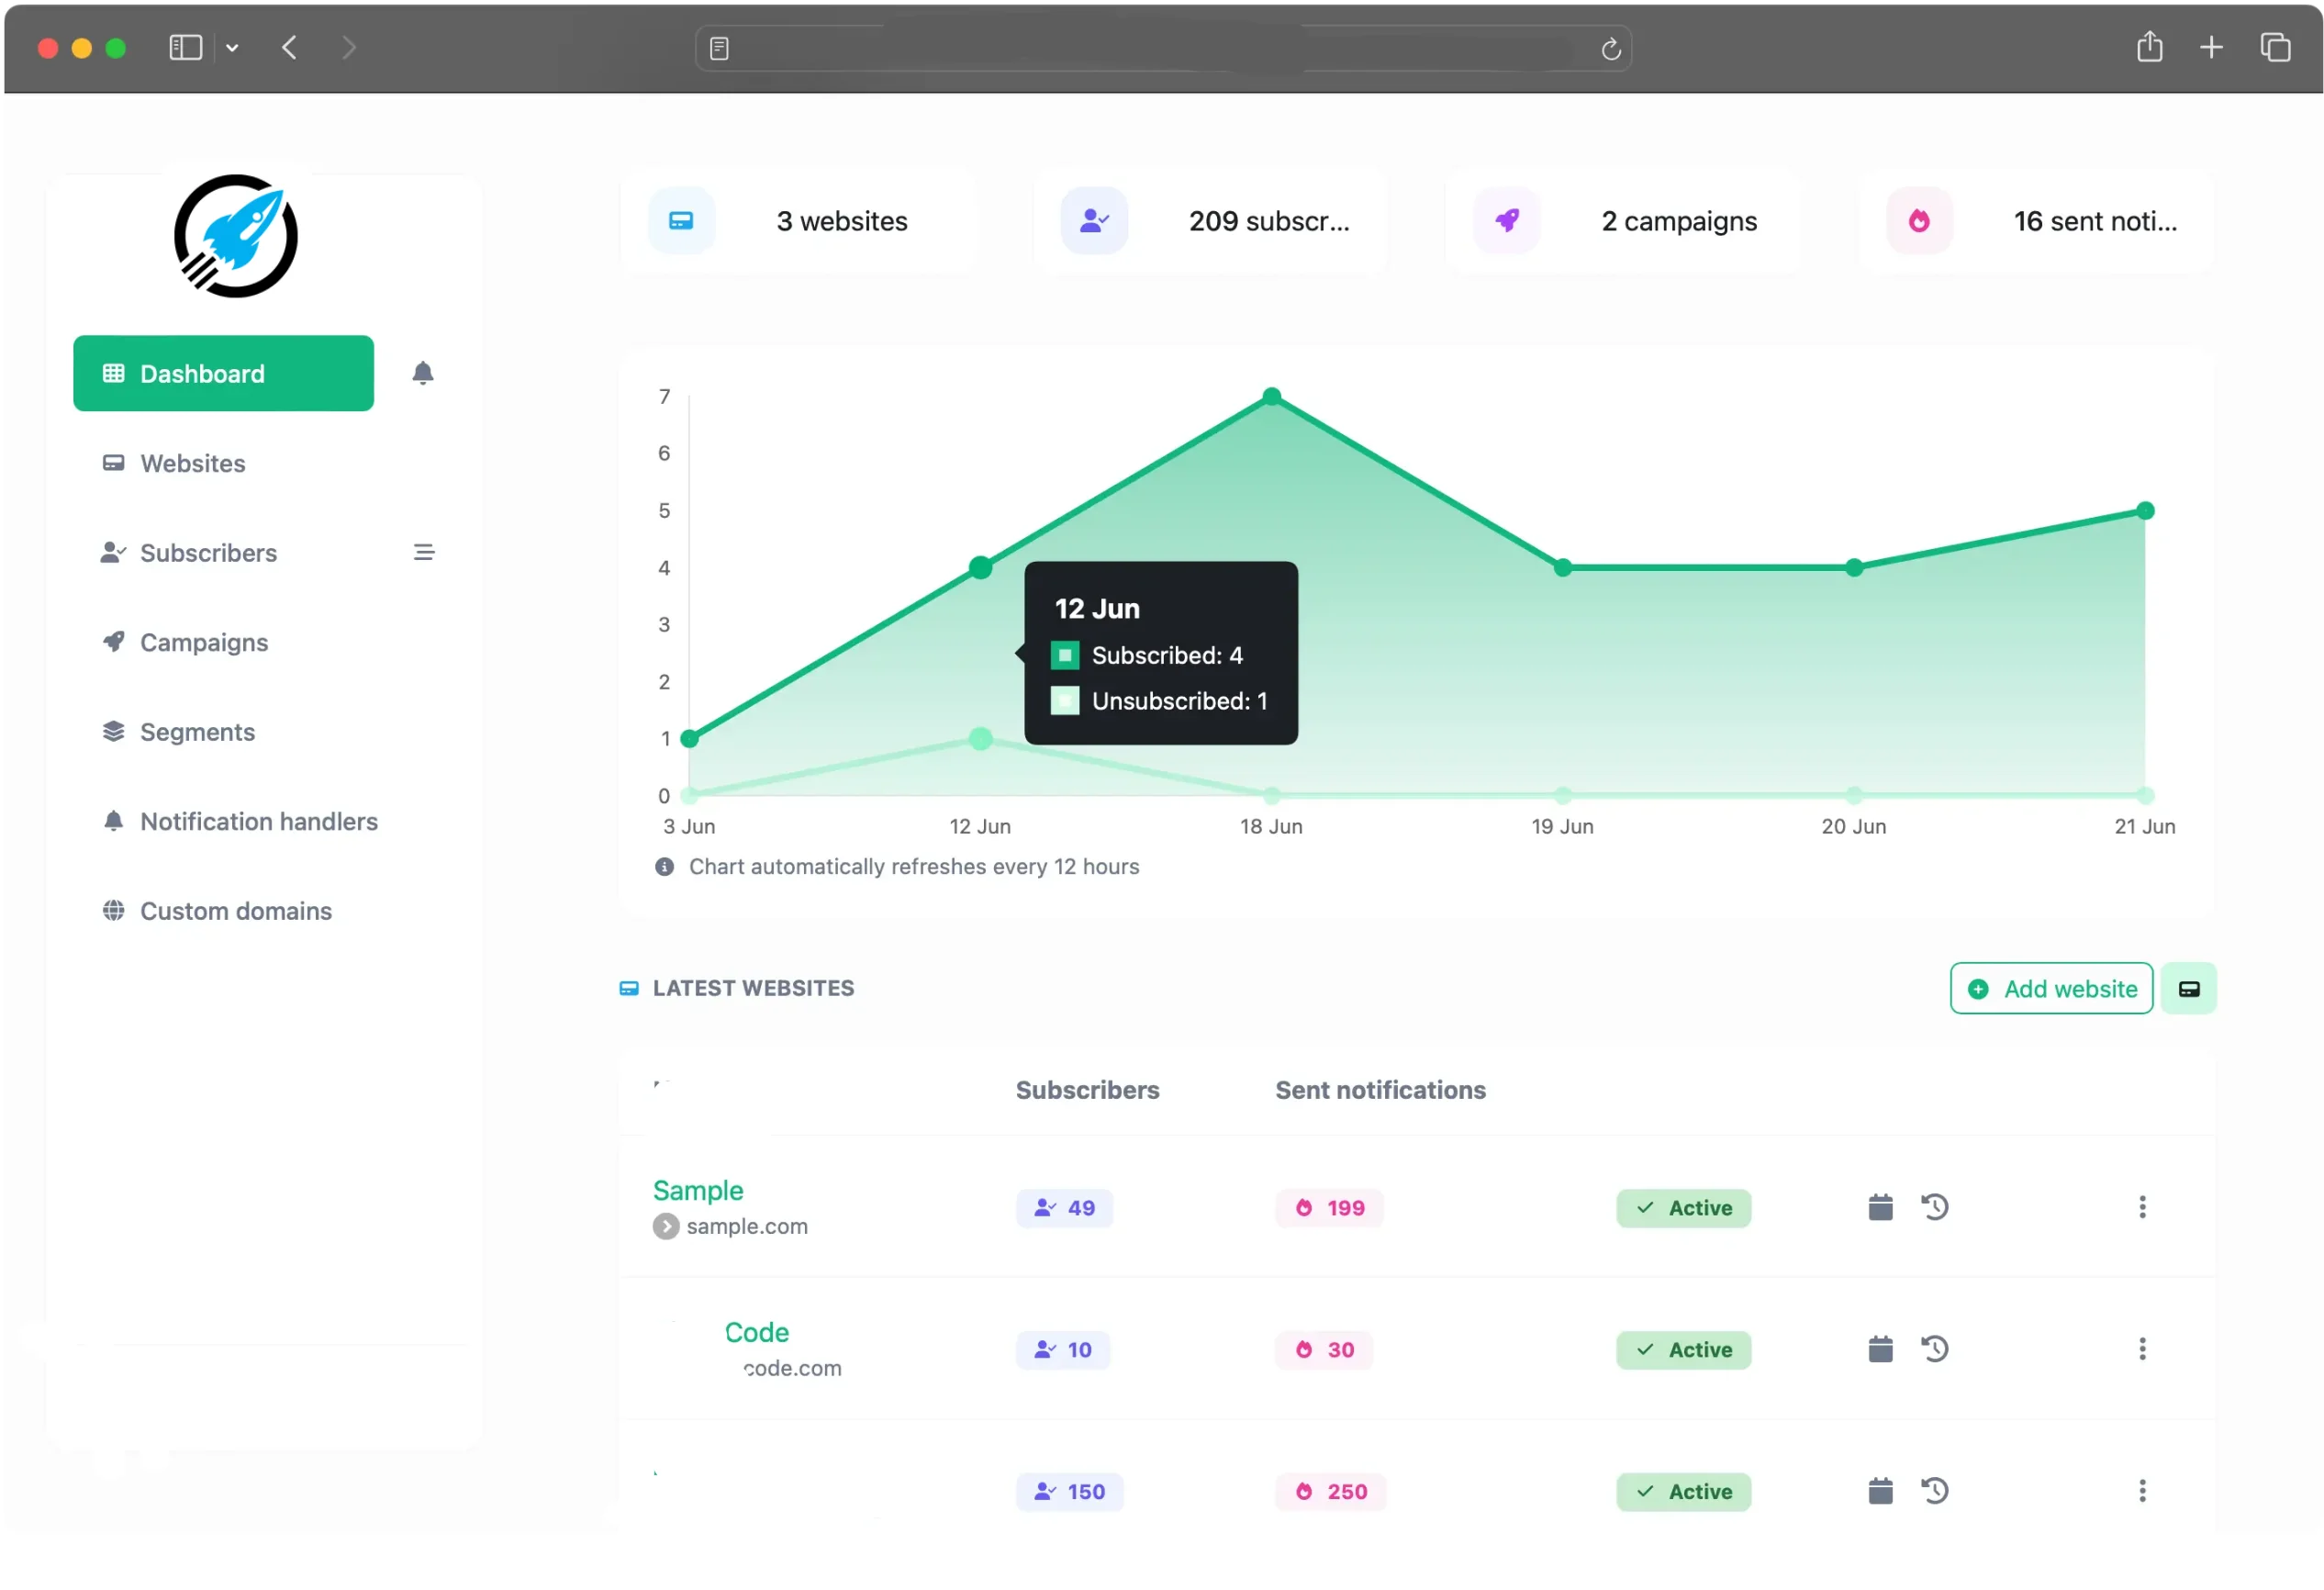
Task: Expand the Subscribers submenu list icon
Action: pos(424,552)
